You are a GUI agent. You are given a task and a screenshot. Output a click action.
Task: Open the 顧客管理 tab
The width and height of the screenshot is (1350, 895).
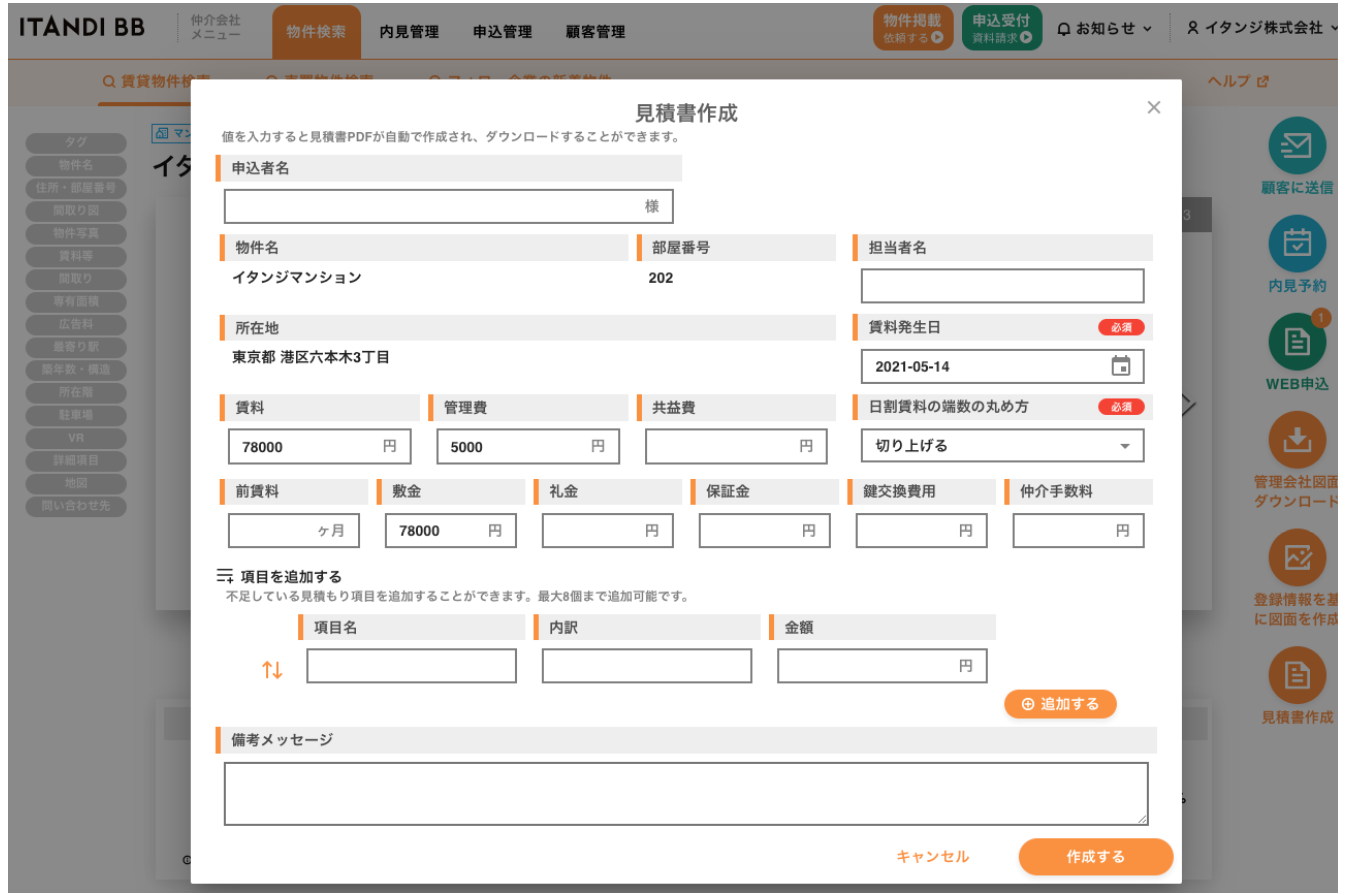point(595,32)
